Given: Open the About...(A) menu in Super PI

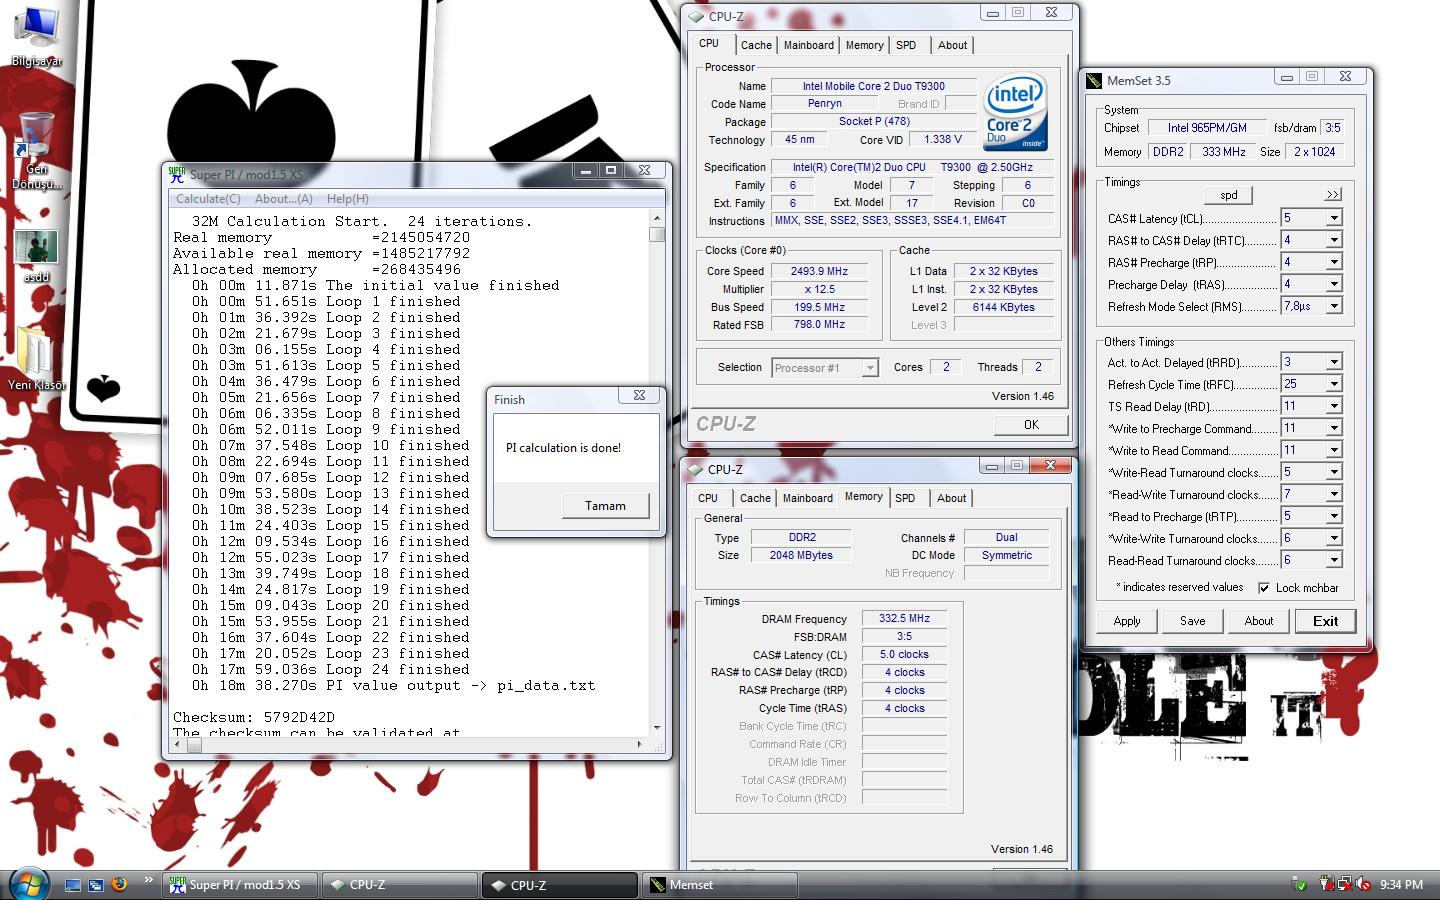Looking at the screenshot, I should pyautogui.click(x=284, y=199).
